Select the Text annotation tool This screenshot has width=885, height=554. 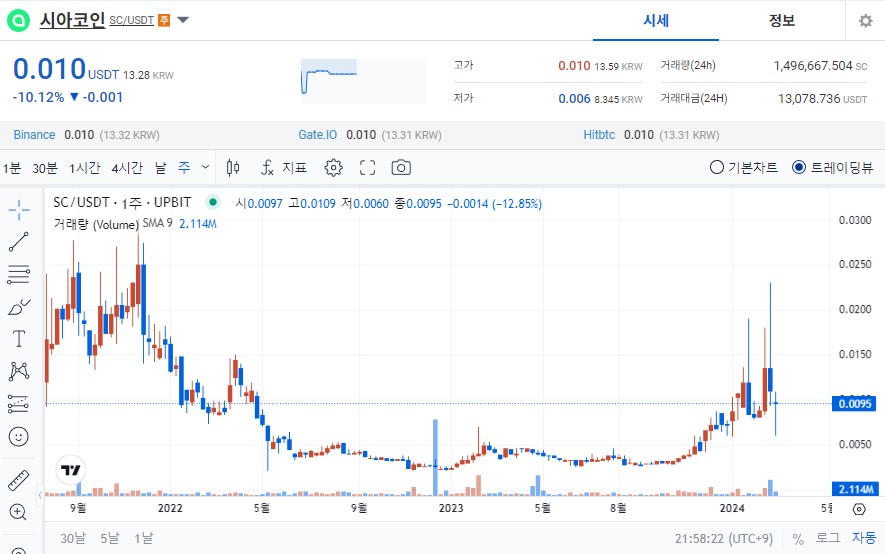coord(19,338)
